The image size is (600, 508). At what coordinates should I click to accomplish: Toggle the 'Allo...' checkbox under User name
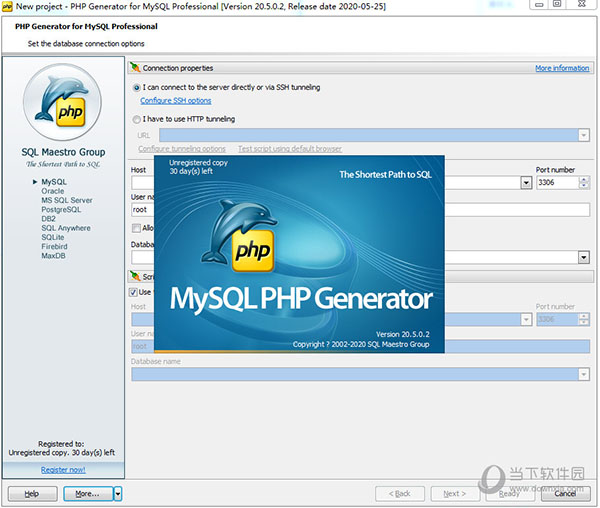pyautogui.click(x=136, y=228)
